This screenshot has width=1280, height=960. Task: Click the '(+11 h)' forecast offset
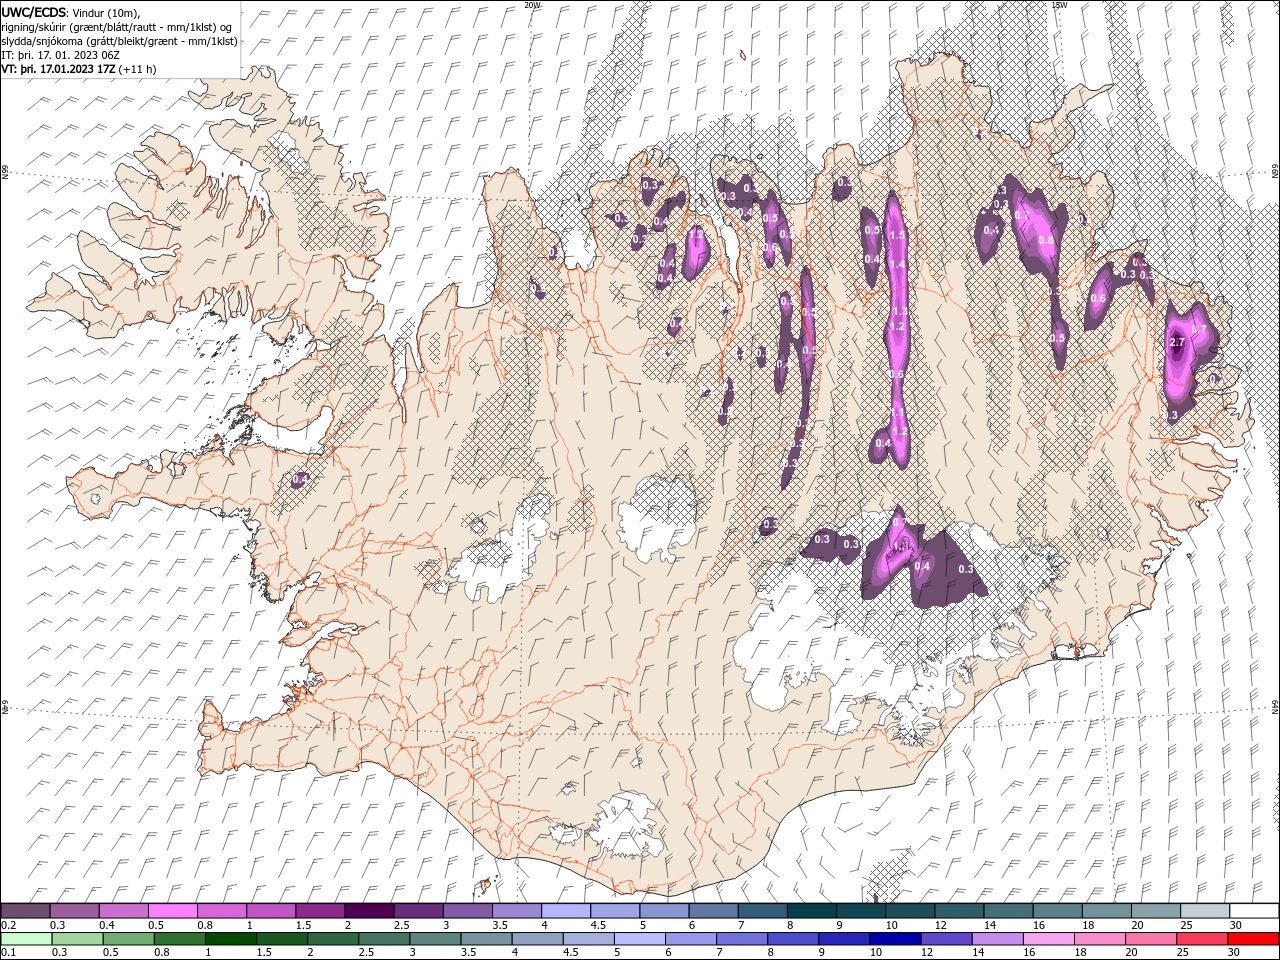point(137,69)
